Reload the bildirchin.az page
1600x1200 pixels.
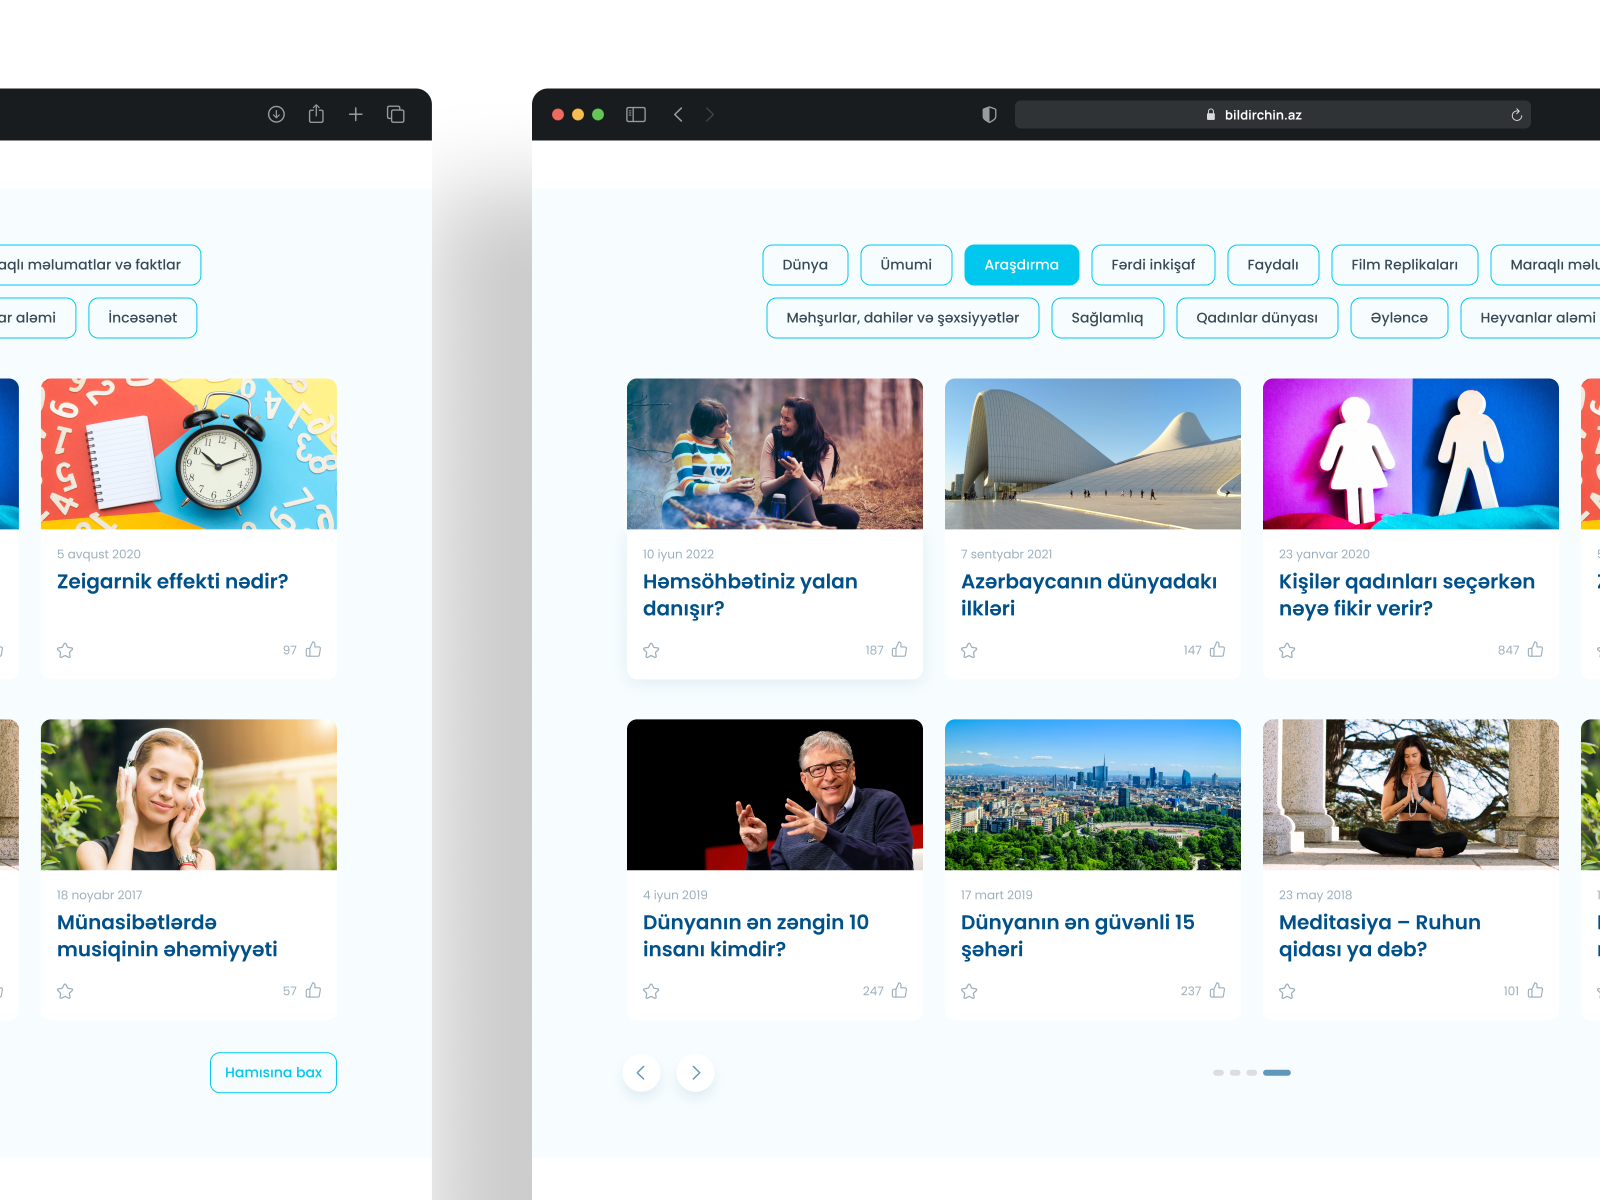pyautogui.click(x=1516, y=114)
